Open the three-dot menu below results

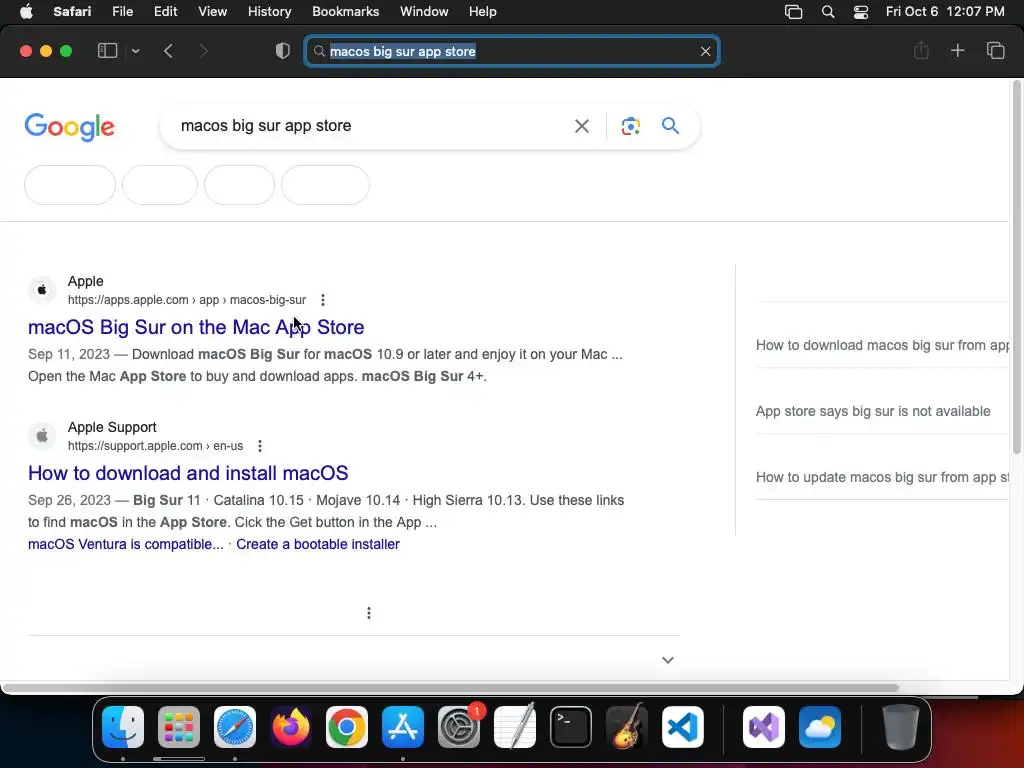[x=369, y=613]
